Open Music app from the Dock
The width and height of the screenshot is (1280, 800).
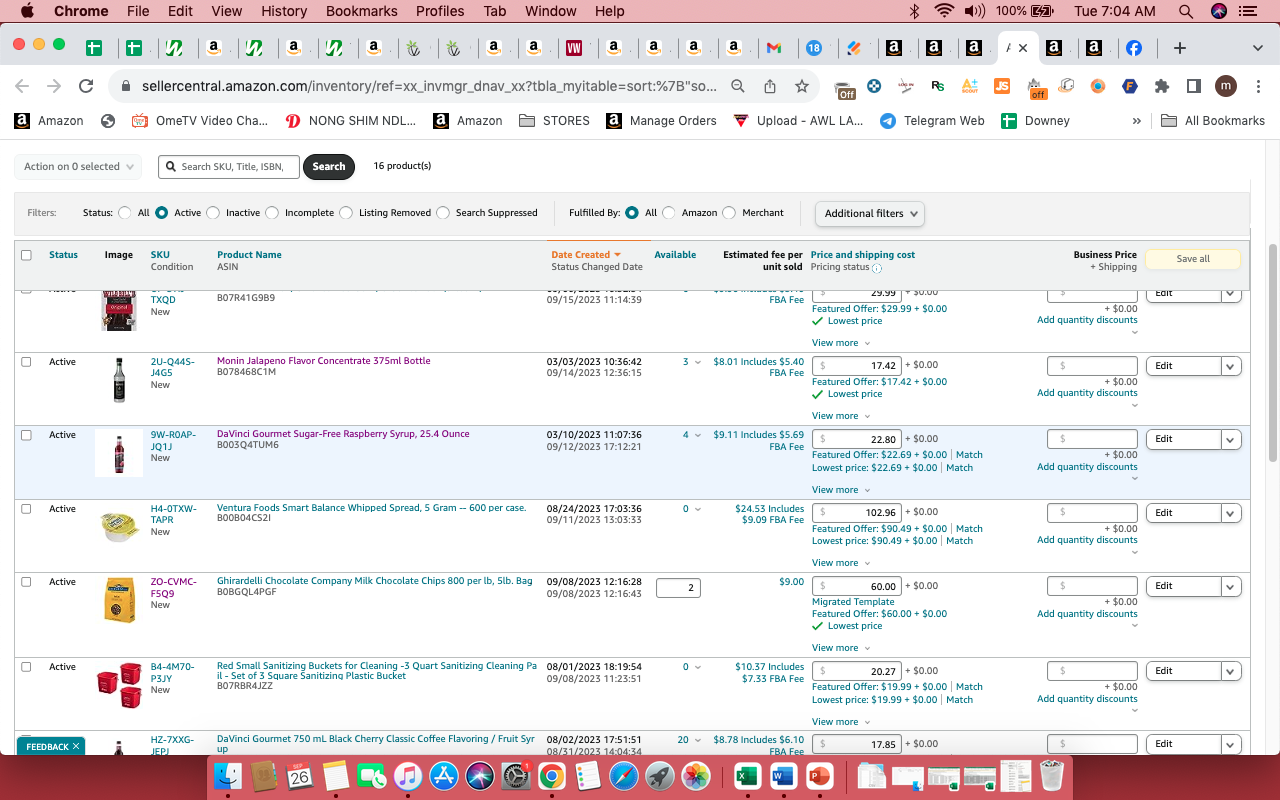coord(407,776)
